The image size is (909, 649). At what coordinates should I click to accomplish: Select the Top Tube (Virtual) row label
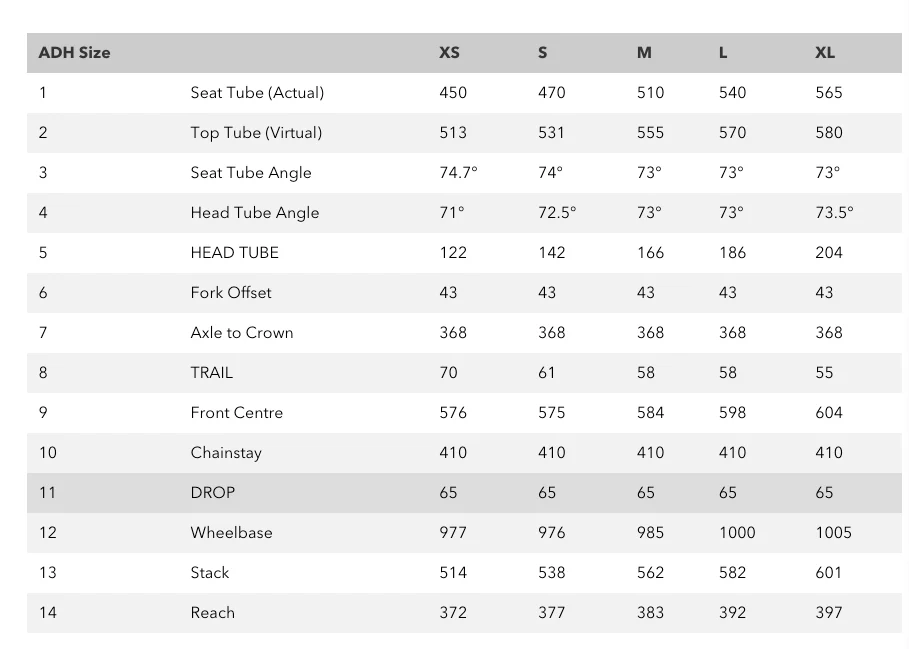256,132
